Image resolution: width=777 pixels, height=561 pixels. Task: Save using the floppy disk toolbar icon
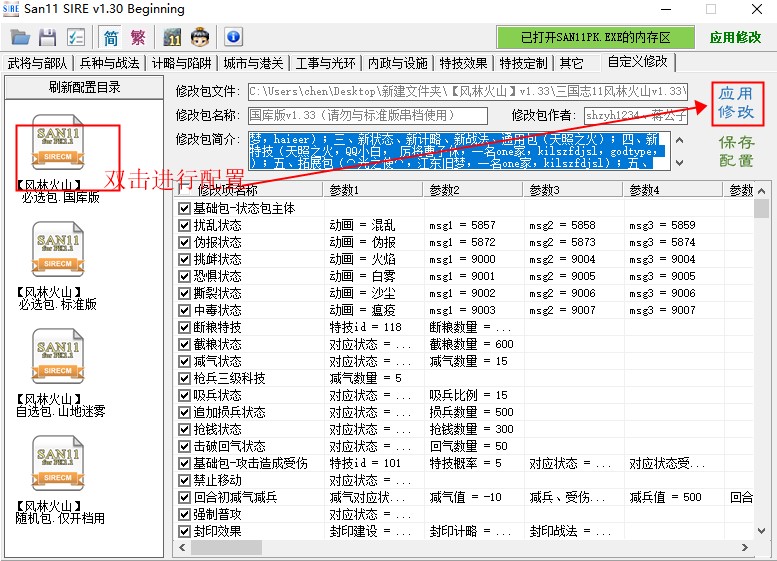pyautogui.click(x=48, y=37)
